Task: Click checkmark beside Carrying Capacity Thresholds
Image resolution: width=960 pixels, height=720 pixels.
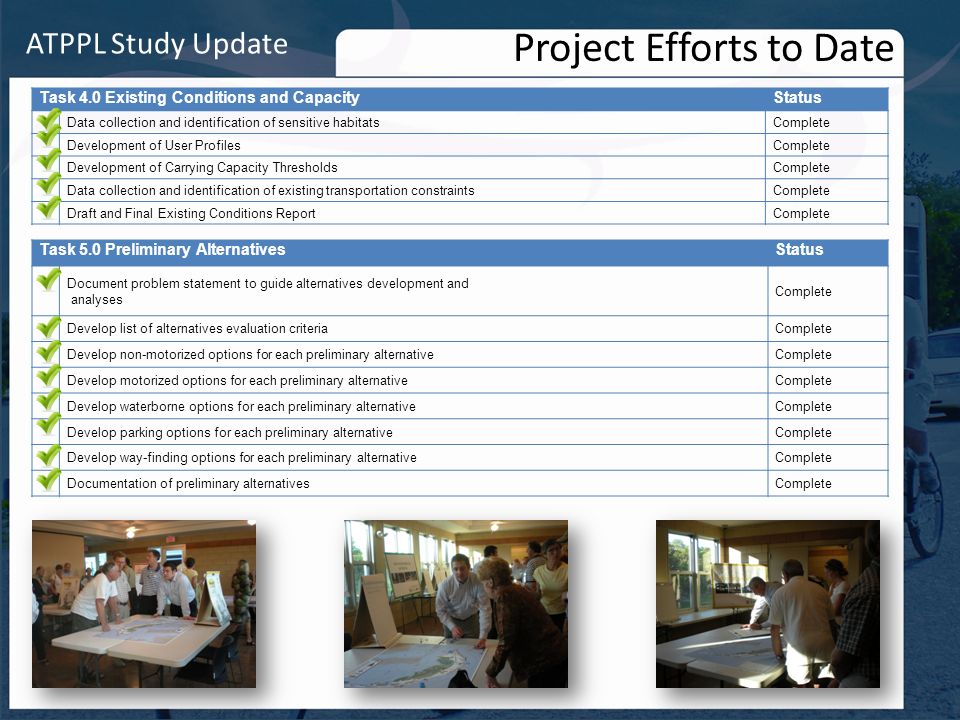Action: [48, 160]
